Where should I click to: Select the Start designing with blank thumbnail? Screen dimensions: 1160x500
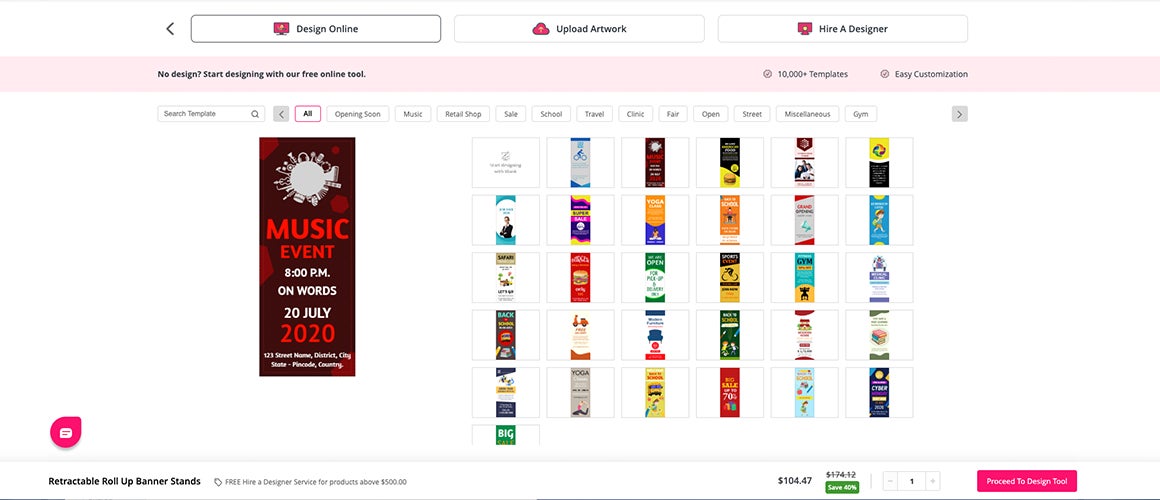click(506, 162)
